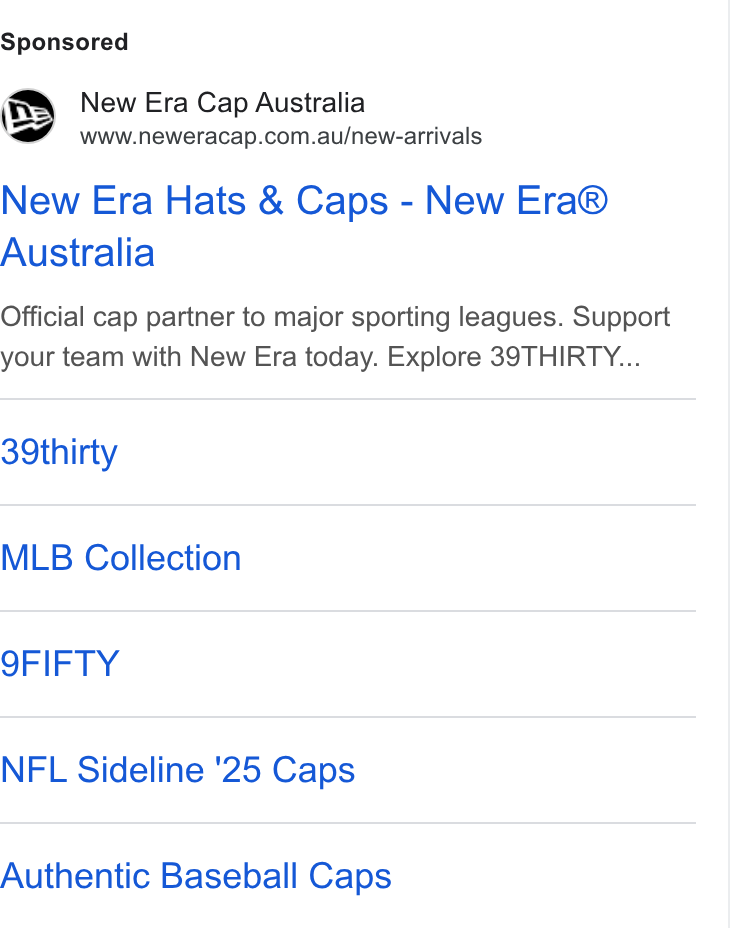The image size is (730, 928).
Task: Click the new-arrivals part of the URL
Action: [x=416, y=136]
